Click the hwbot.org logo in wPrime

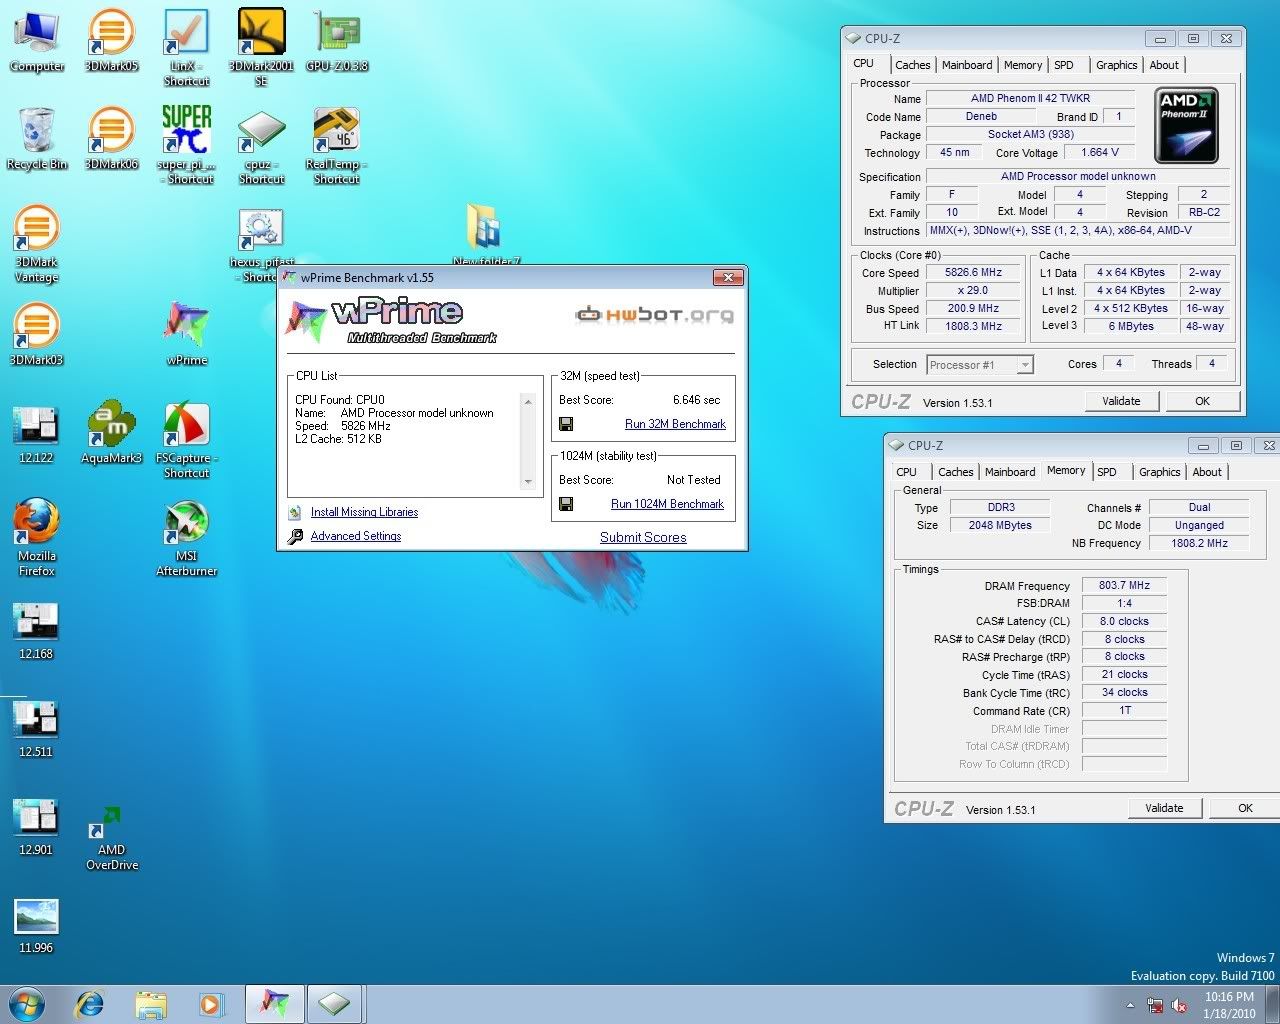pos(654,315)
